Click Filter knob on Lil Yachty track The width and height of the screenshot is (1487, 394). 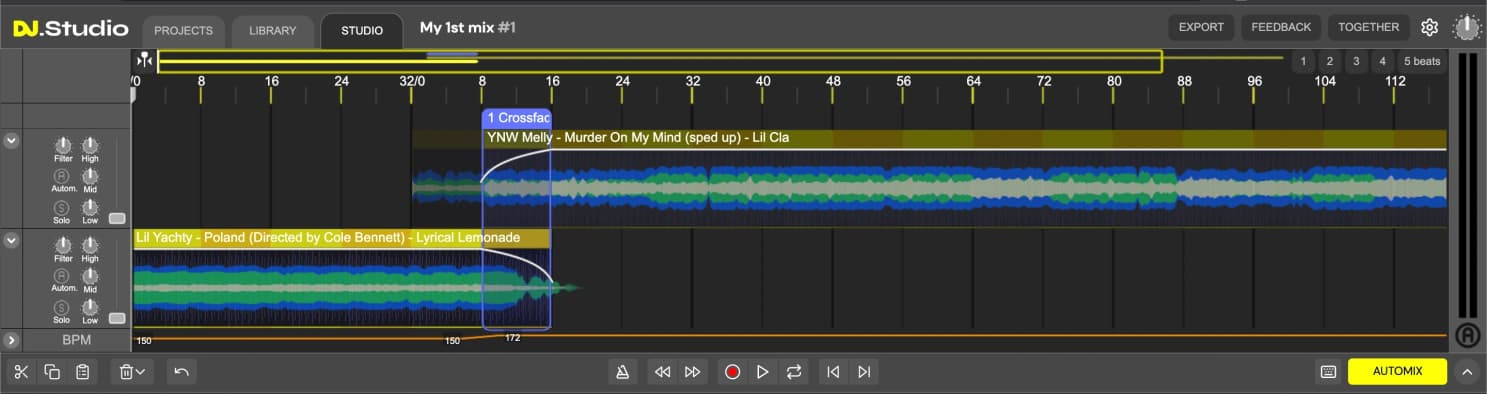tap(63, 246)
